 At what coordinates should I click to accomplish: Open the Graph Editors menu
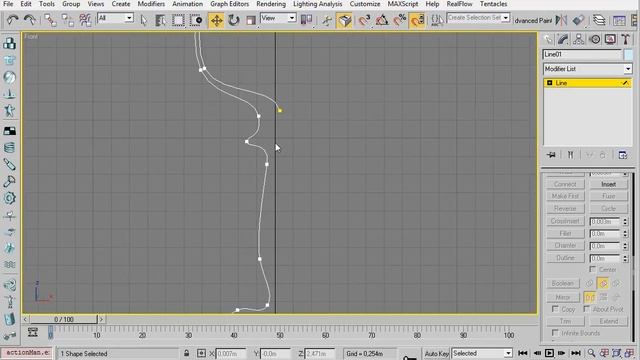coord(229,4)
